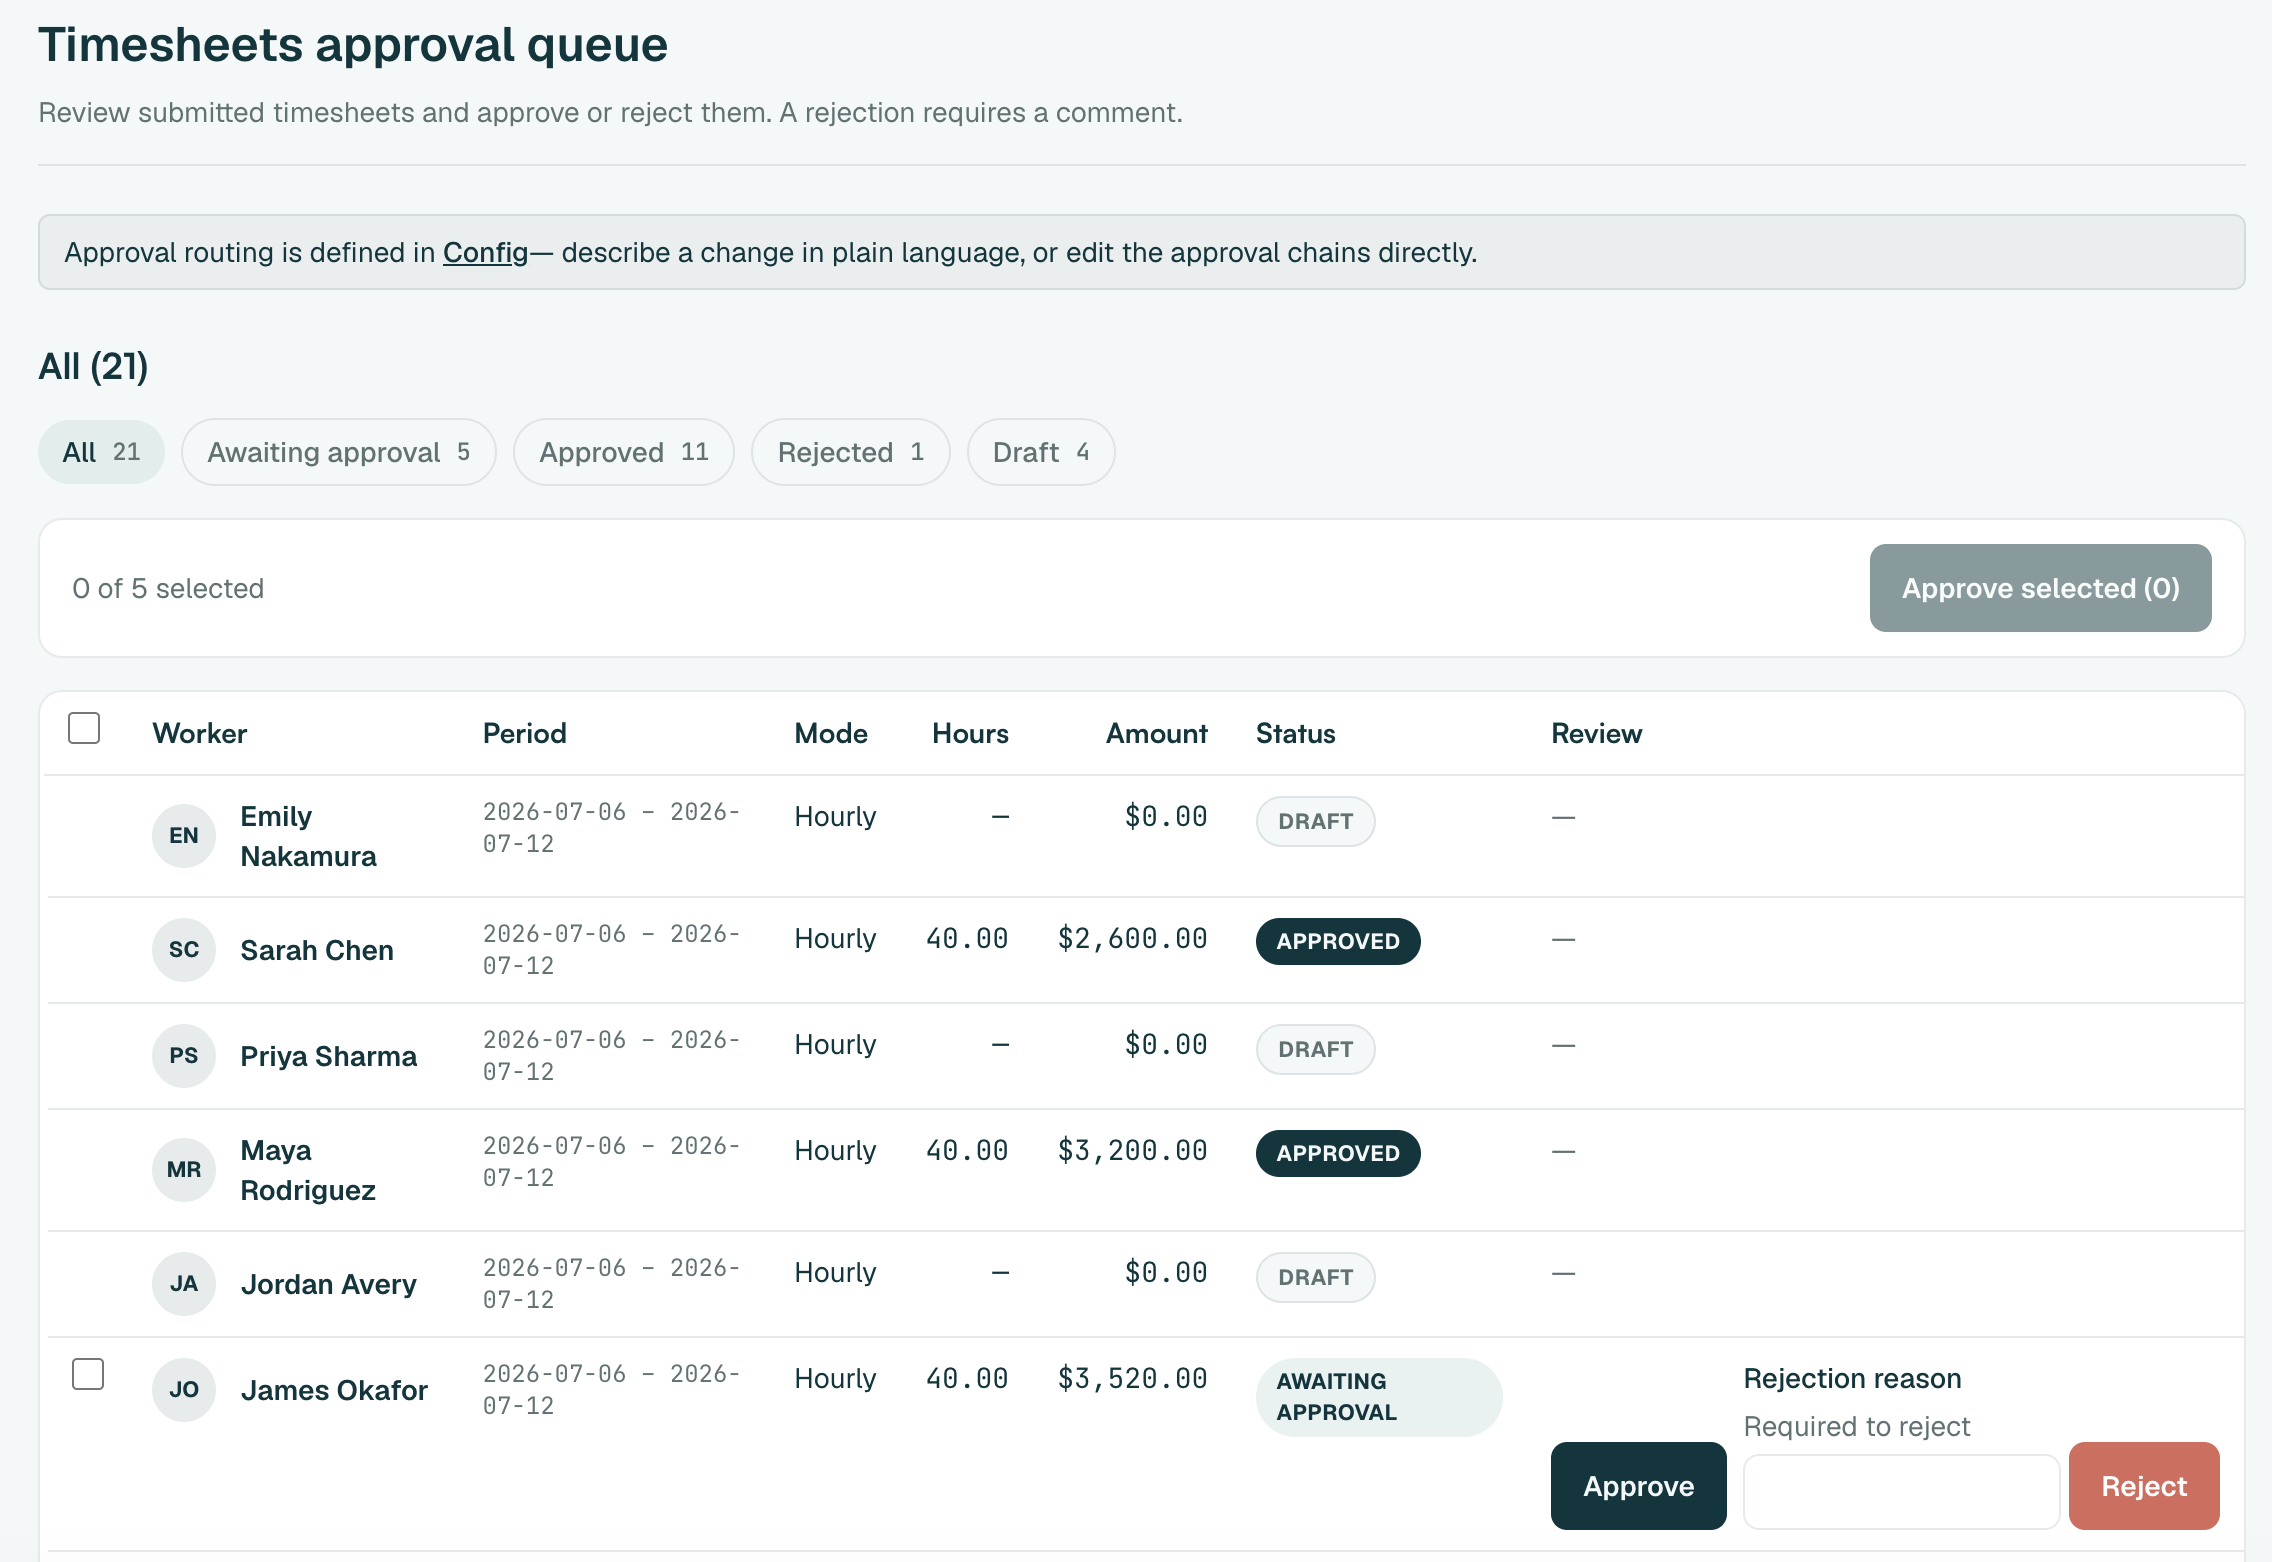Click the APPROVED badge in Sarah Chen's row
The image size is (2272, 1562).
1338,941
